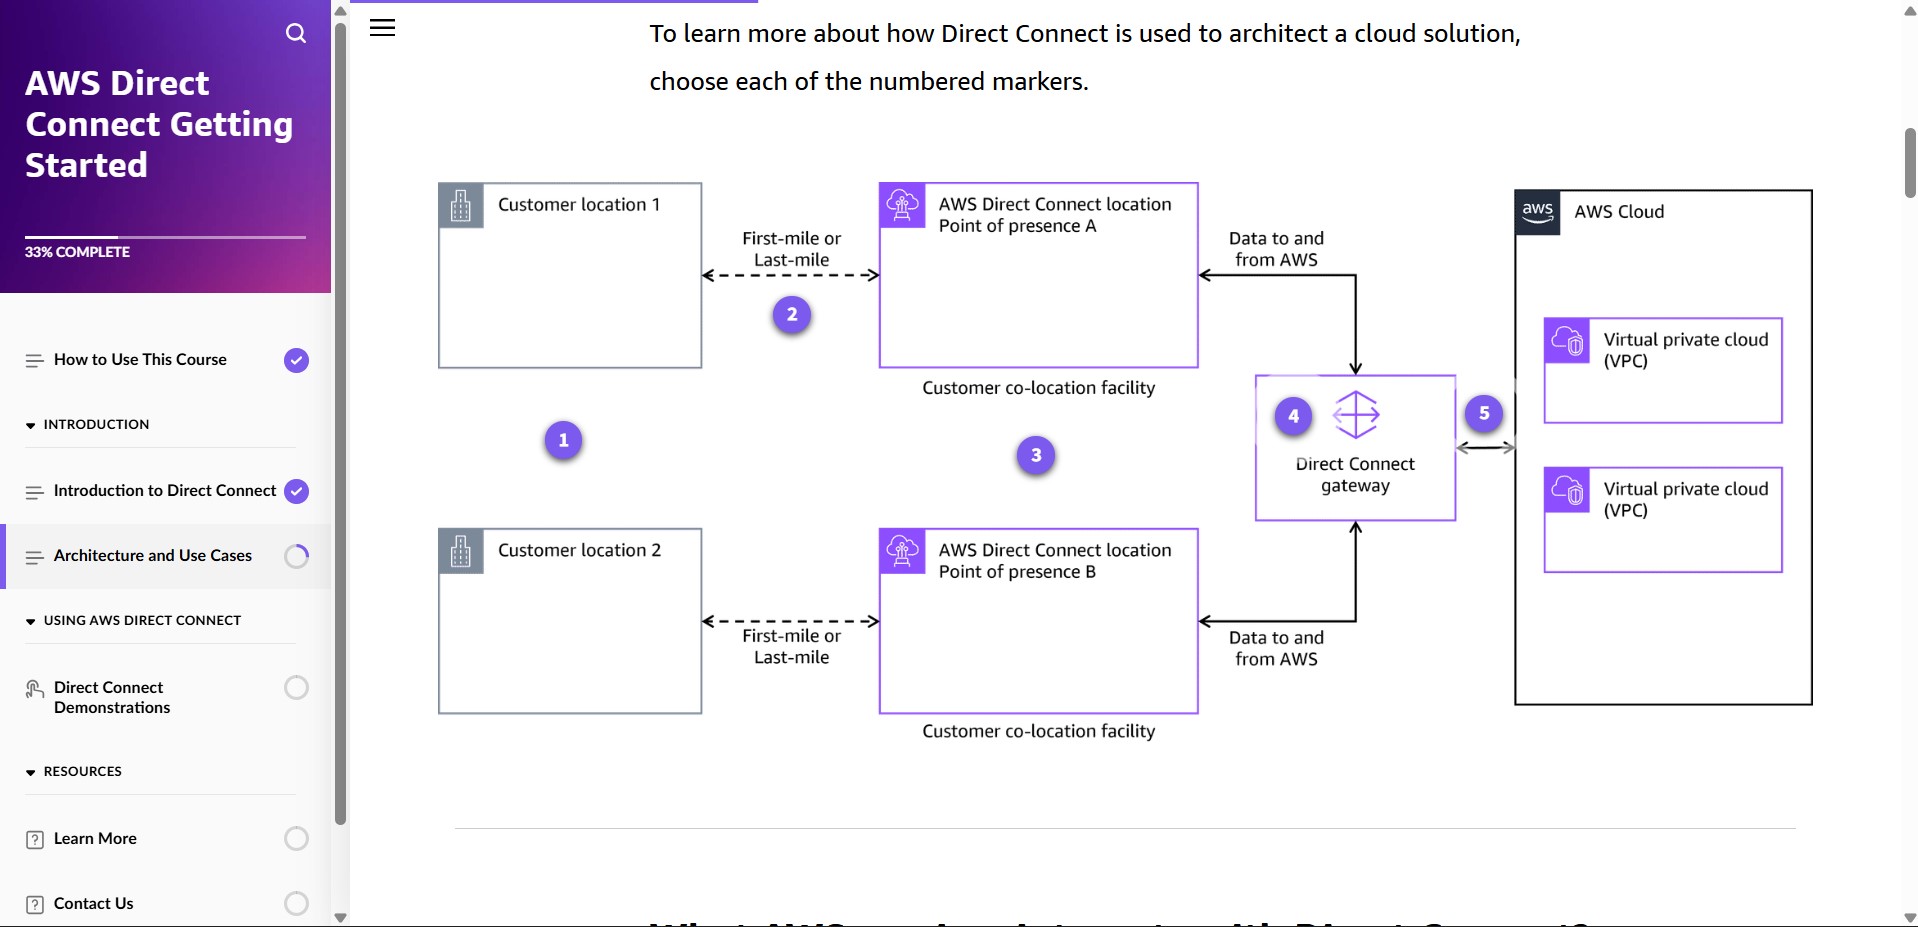Select marker 4 on Direct Connect gateway
The height and width of the screenshot is (927, 1918).
(1292, 415)
